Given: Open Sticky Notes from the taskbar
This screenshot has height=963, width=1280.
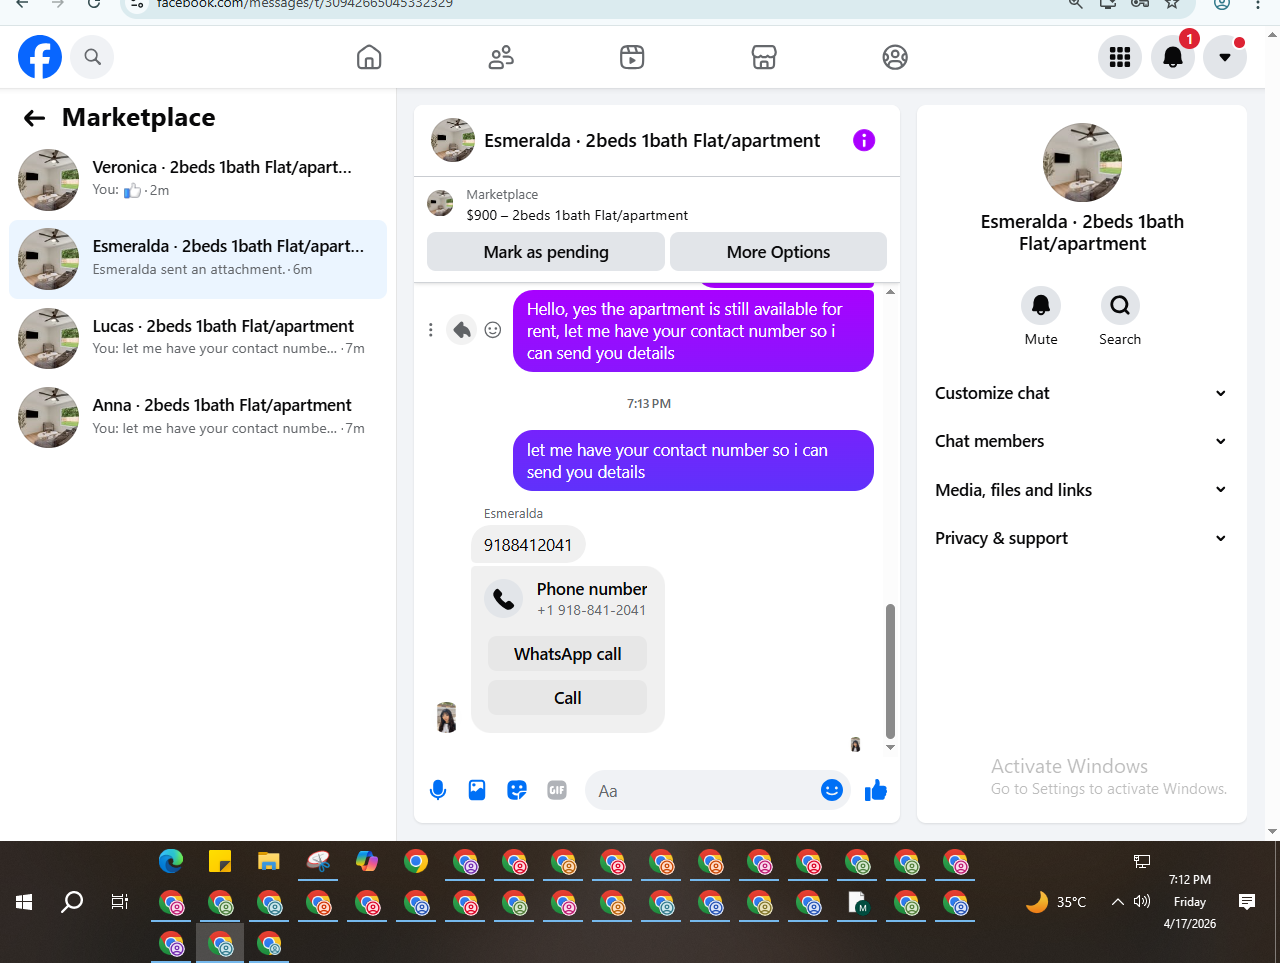Looking at the screenshot, I should (220, 861).
